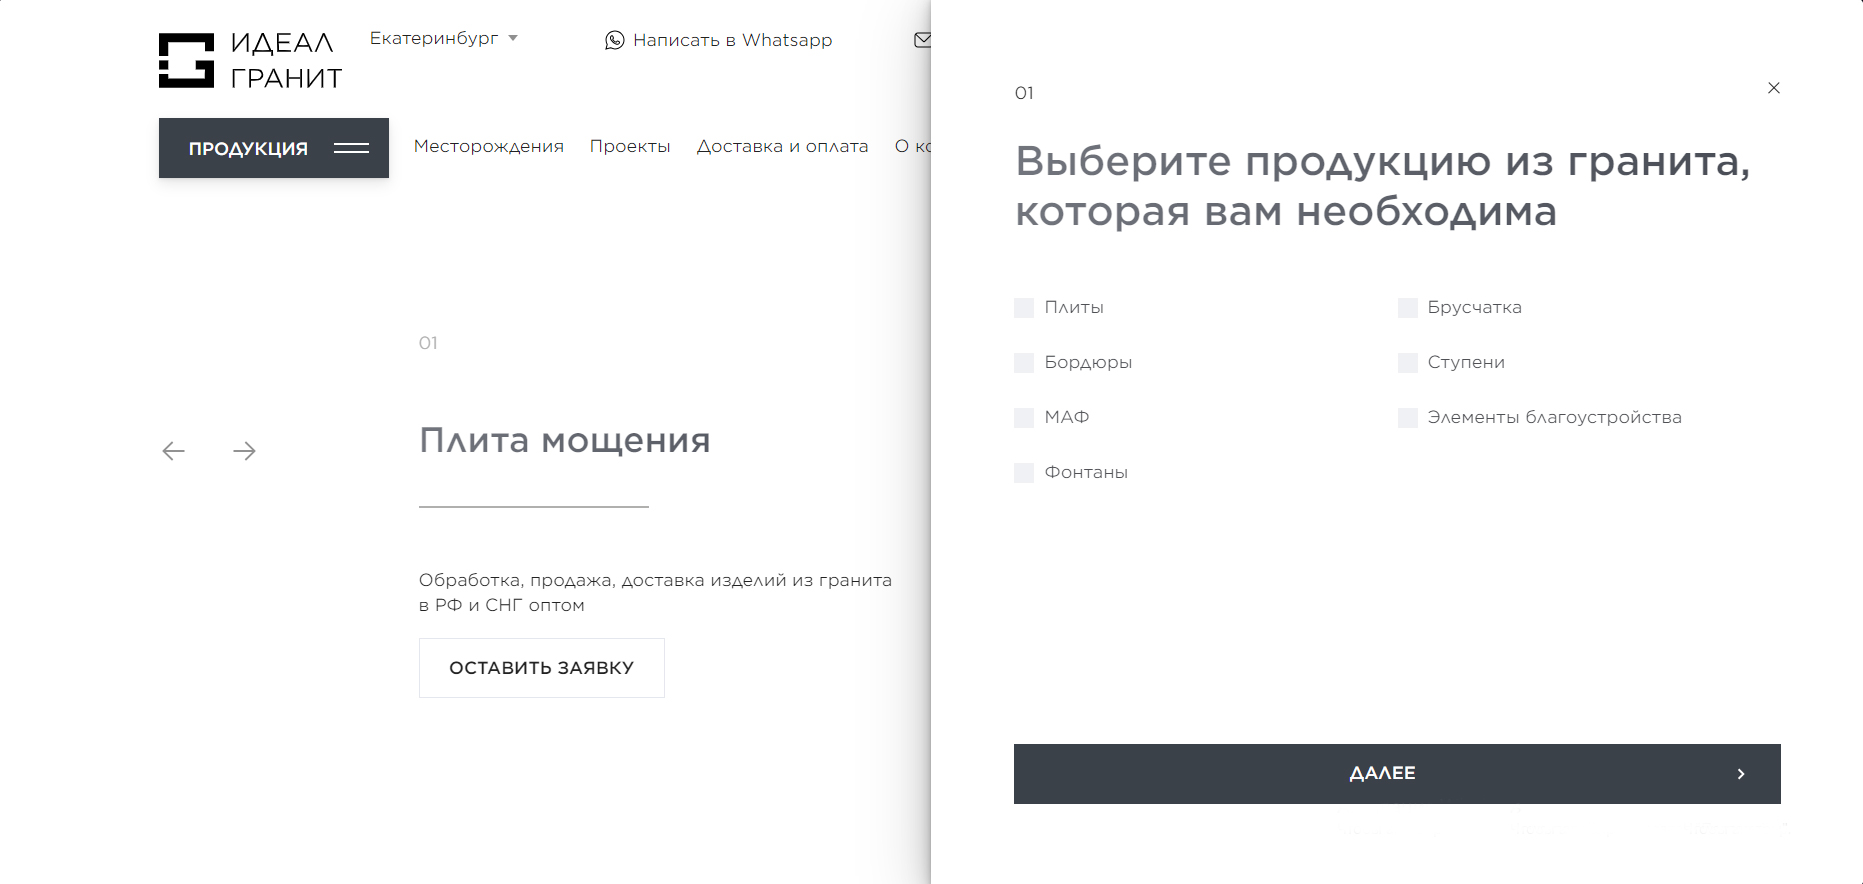Go to Месторождения menu item
Viewport: 1863px width, 884px height.
click(x=489, y=146)
